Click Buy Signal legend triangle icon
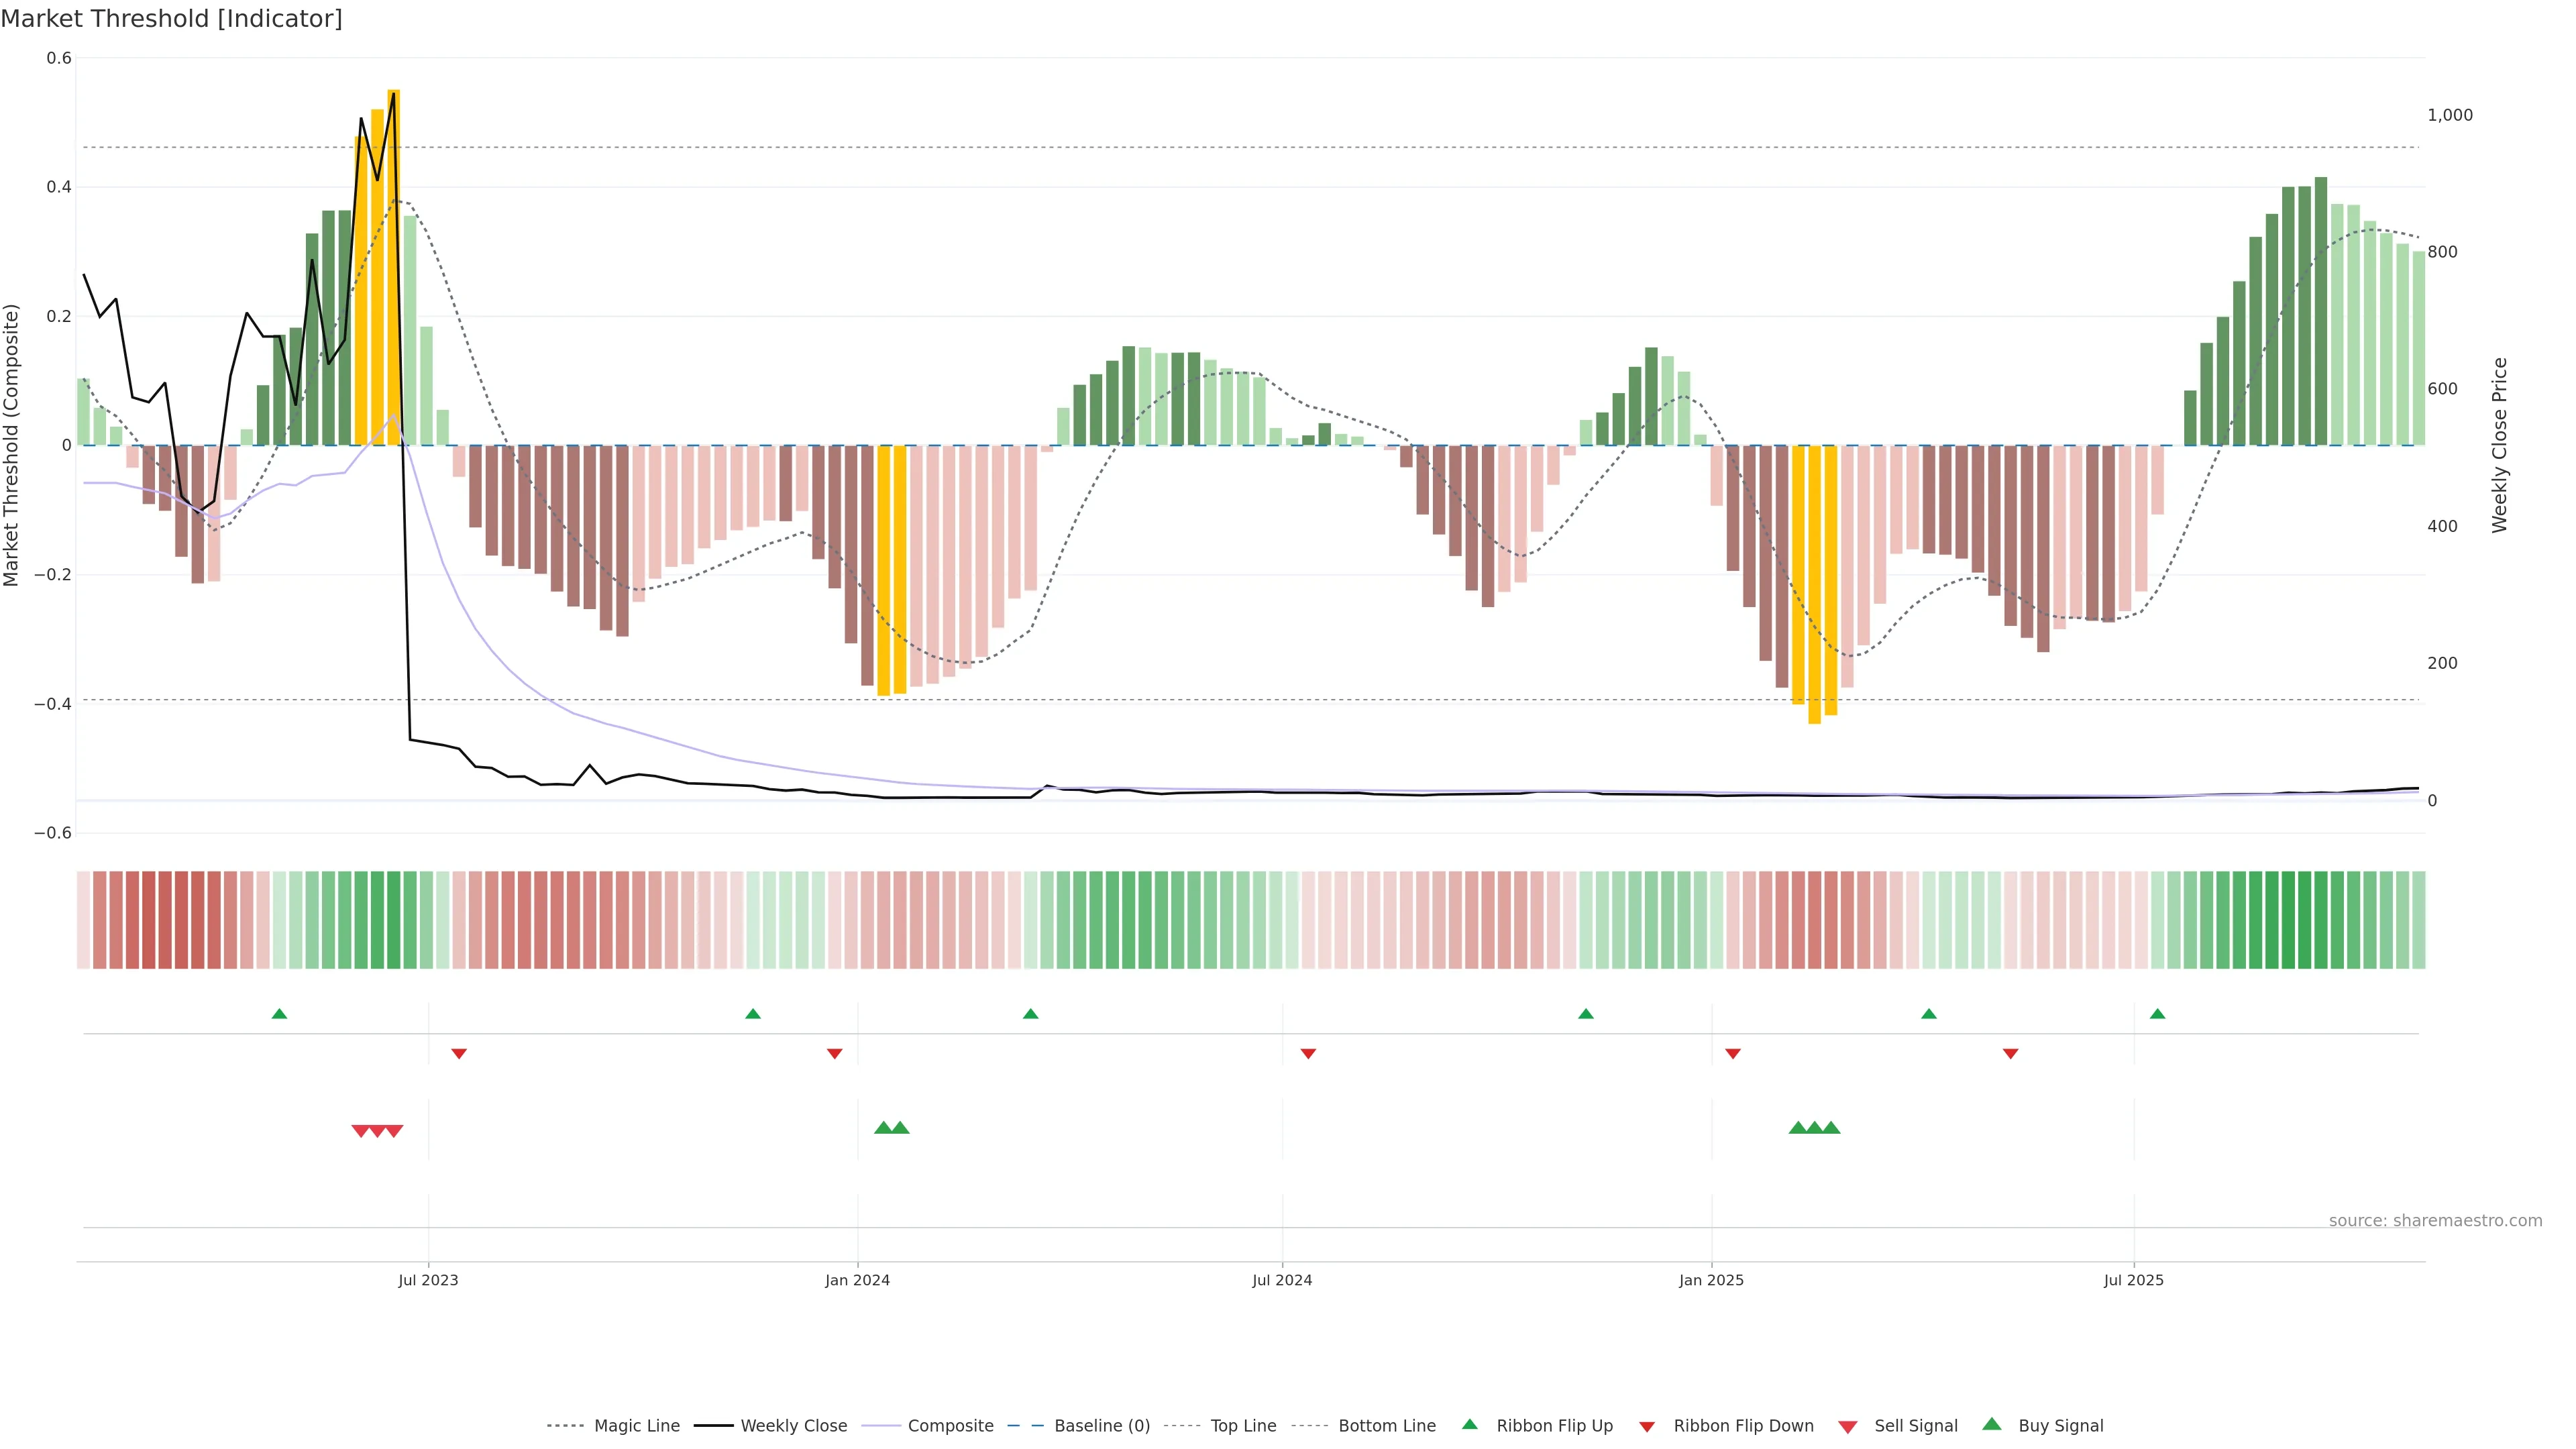2576x1449 pixels. 1992,1425
